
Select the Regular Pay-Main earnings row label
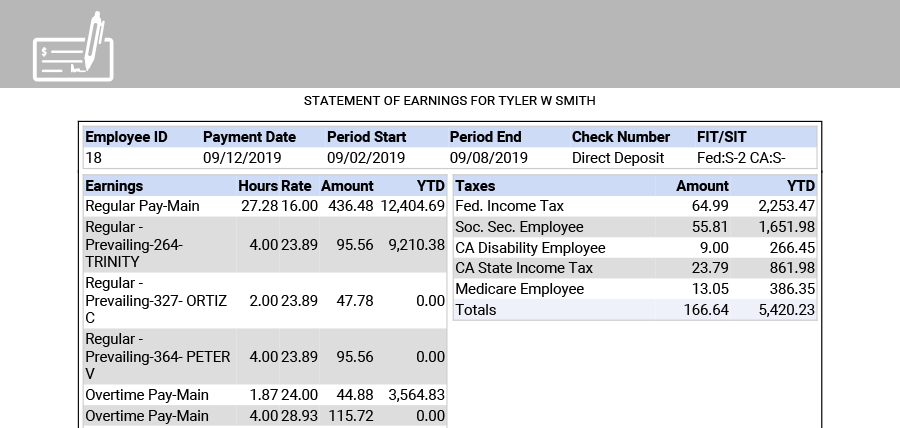143,206
